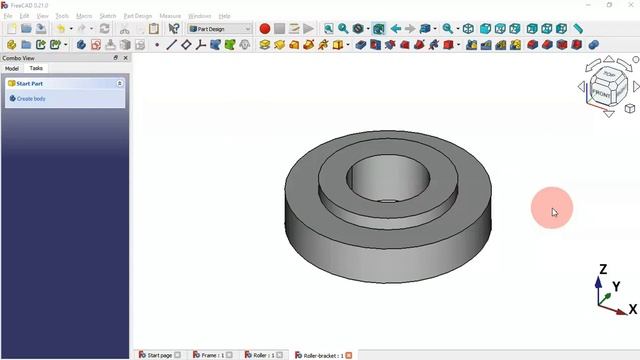This screenshot has height=360, width=640.
Task: Open the Measure menu
Action: (170, 16)
